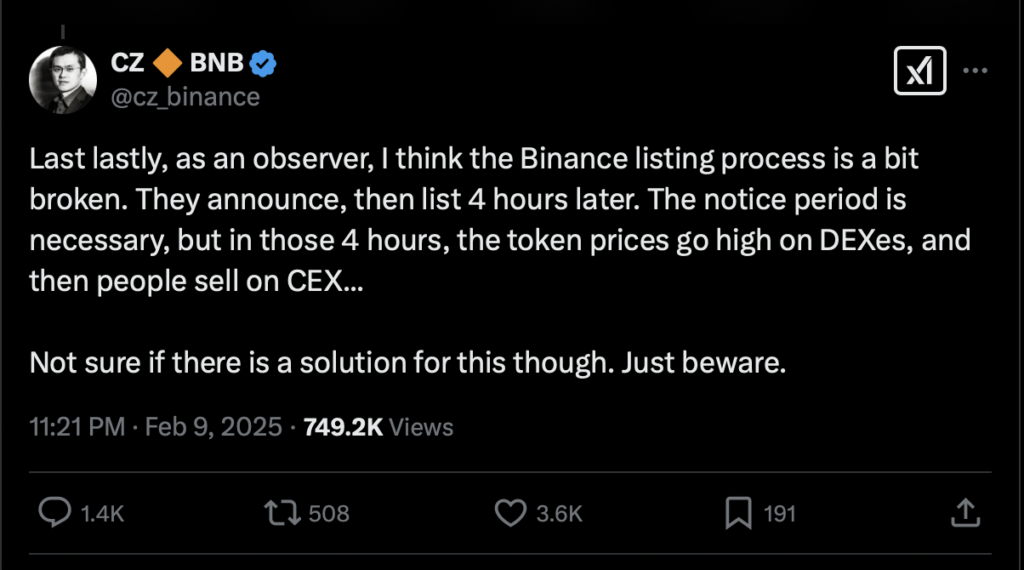Click the orange diamond BNB emoji

(x=167, y=63)
